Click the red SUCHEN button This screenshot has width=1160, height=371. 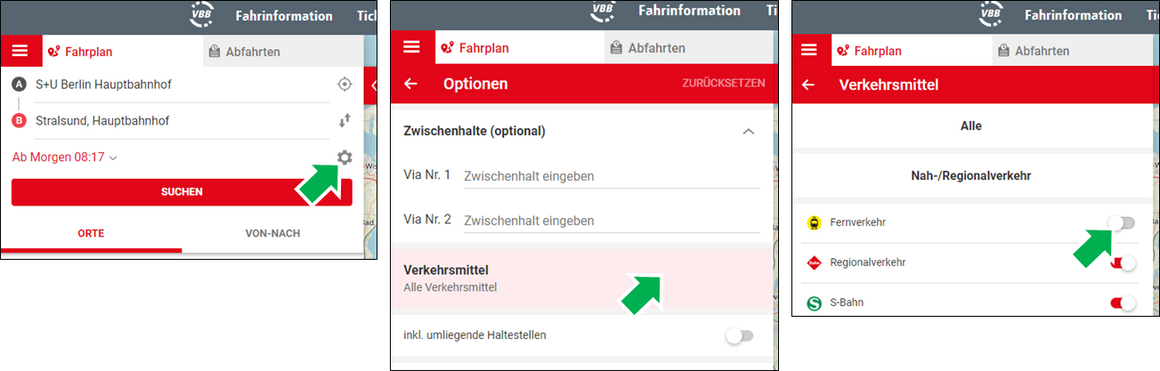pos(182,192)
